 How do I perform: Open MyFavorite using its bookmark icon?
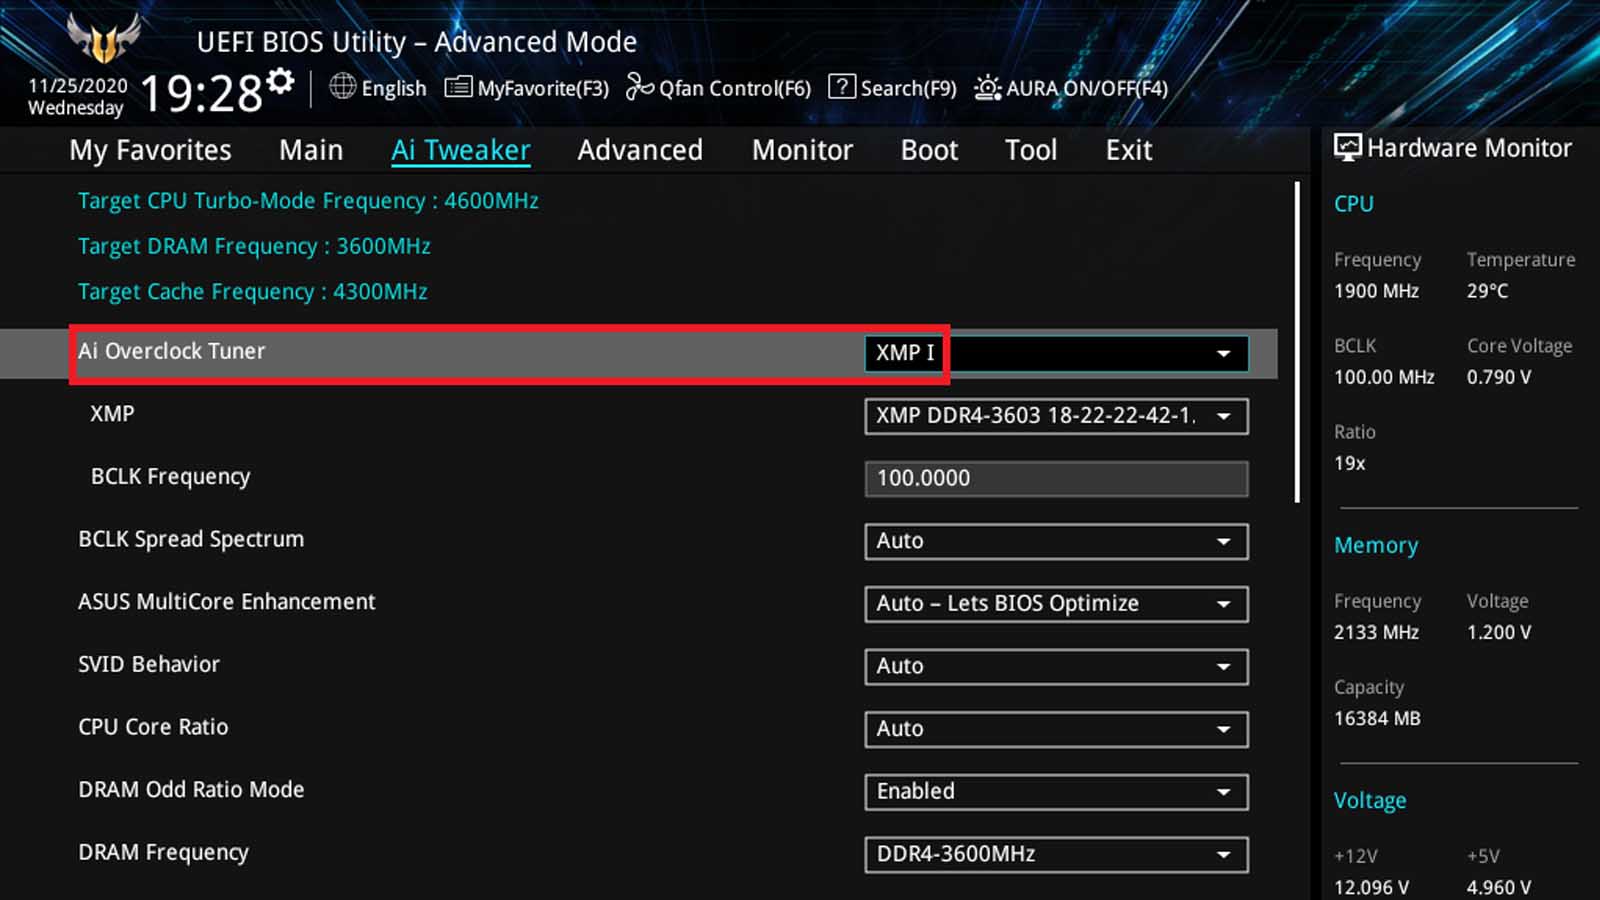459,88
